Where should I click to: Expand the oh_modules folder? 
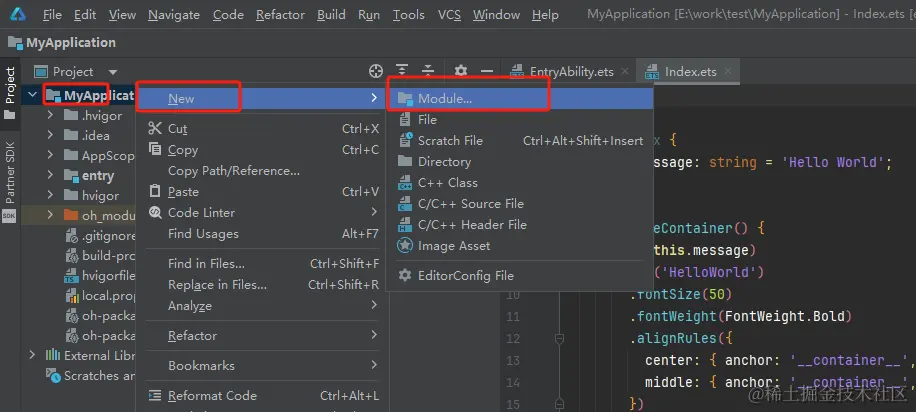click(51, 215)
